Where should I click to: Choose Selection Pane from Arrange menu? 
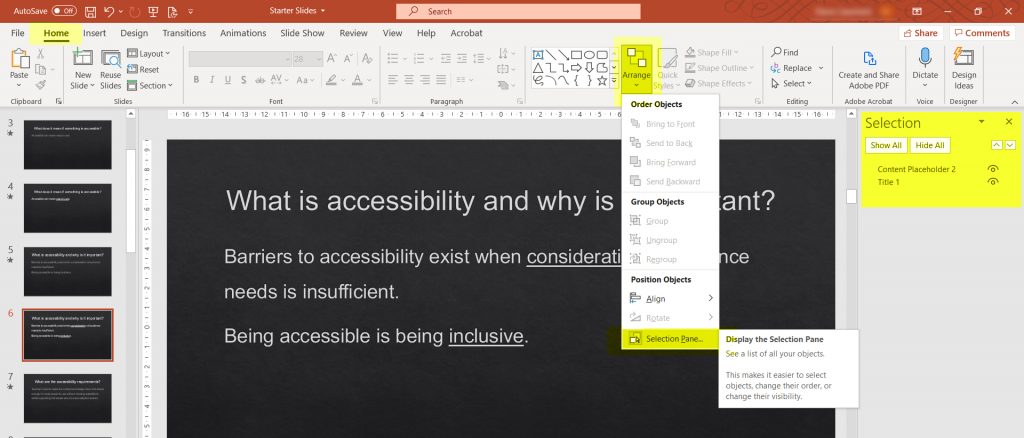point(673,339)
